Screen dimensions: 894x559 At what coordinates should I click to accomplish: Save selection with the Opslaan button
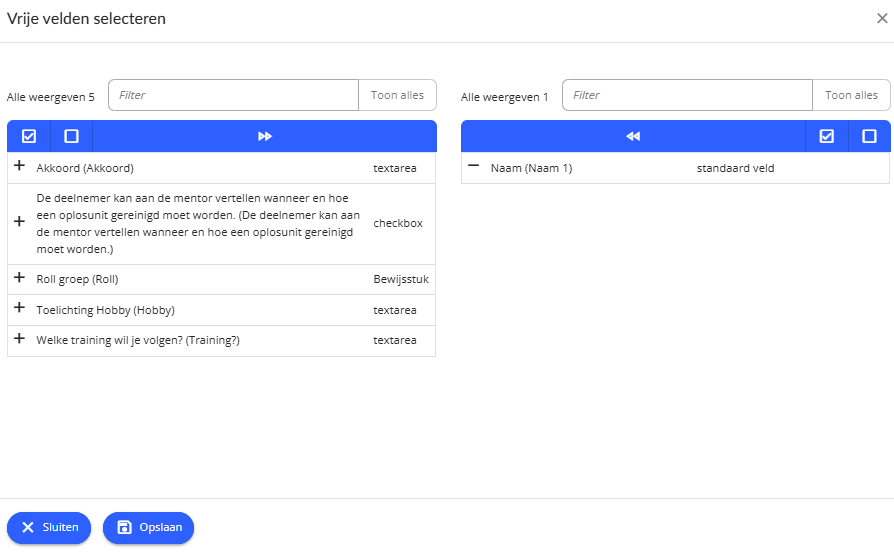[x=148, y=528]
